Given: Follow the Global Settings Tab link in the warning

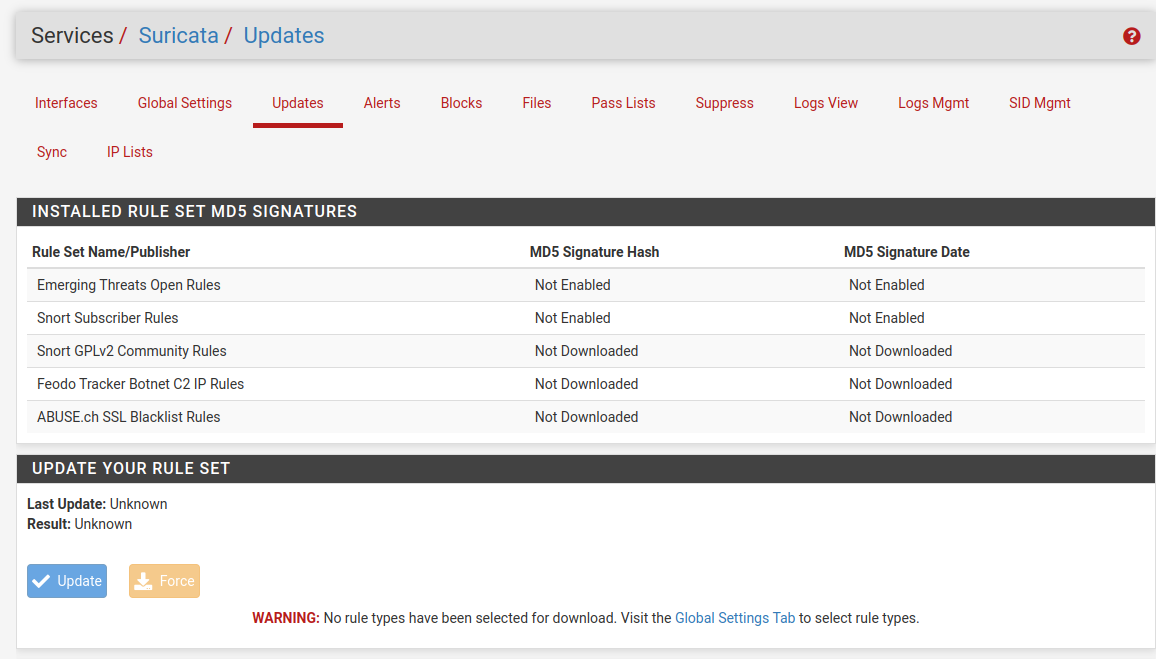Looking at the screenshot, I should click(735, 618).
